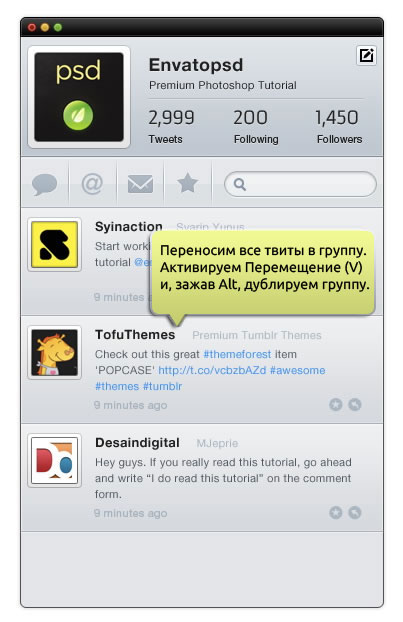This screenshot has height=622, width=403.
Task: View the 1,450 Followers list
Action: click(338, 127)
